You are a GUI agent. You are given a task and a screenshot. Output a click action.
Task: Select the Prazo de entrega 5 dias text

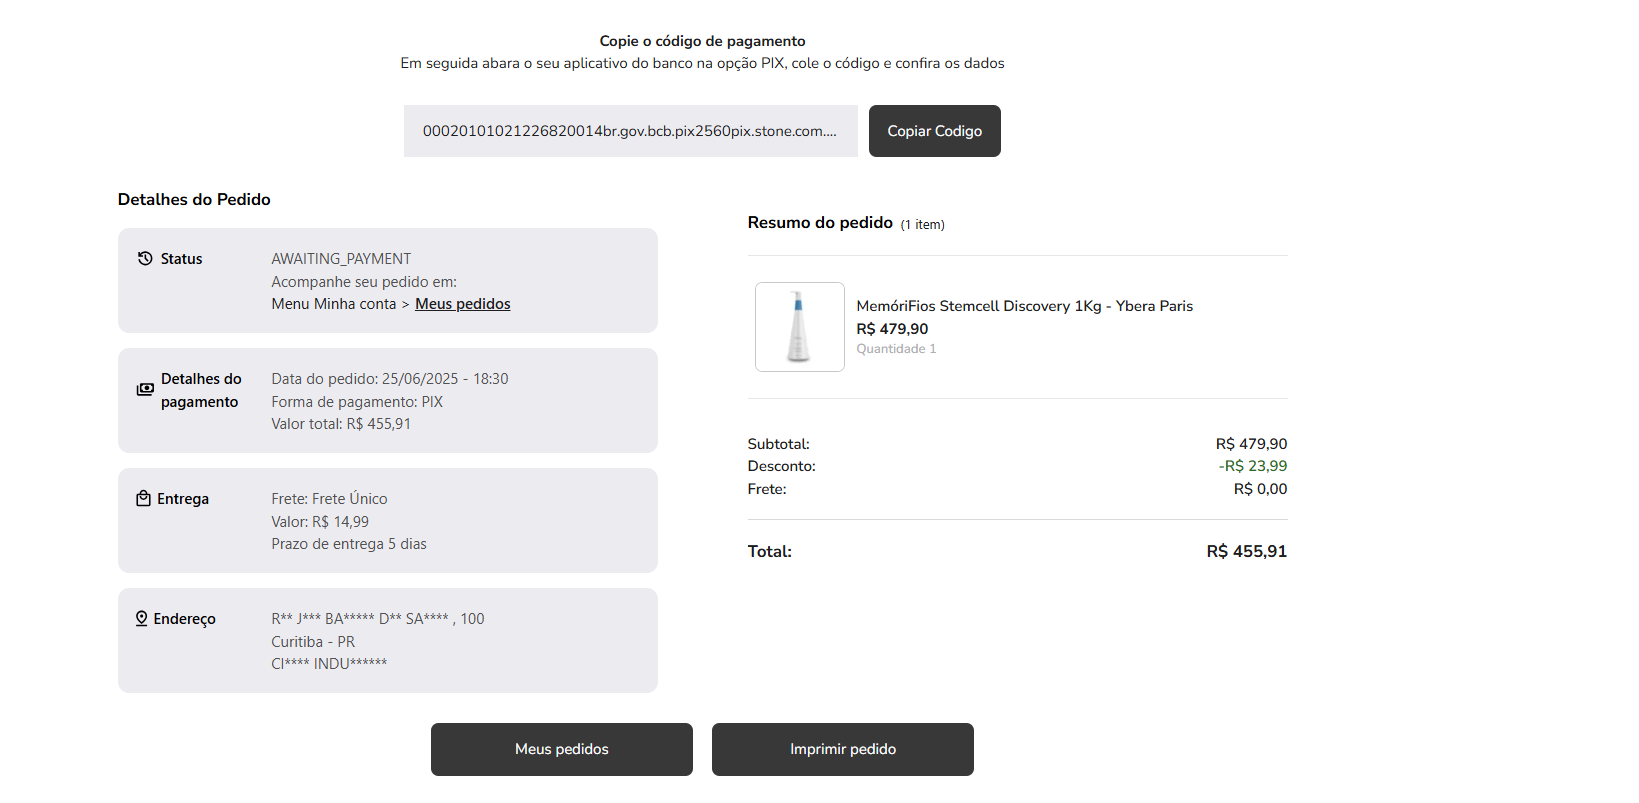pyautogui.click(x=348, y=544)
